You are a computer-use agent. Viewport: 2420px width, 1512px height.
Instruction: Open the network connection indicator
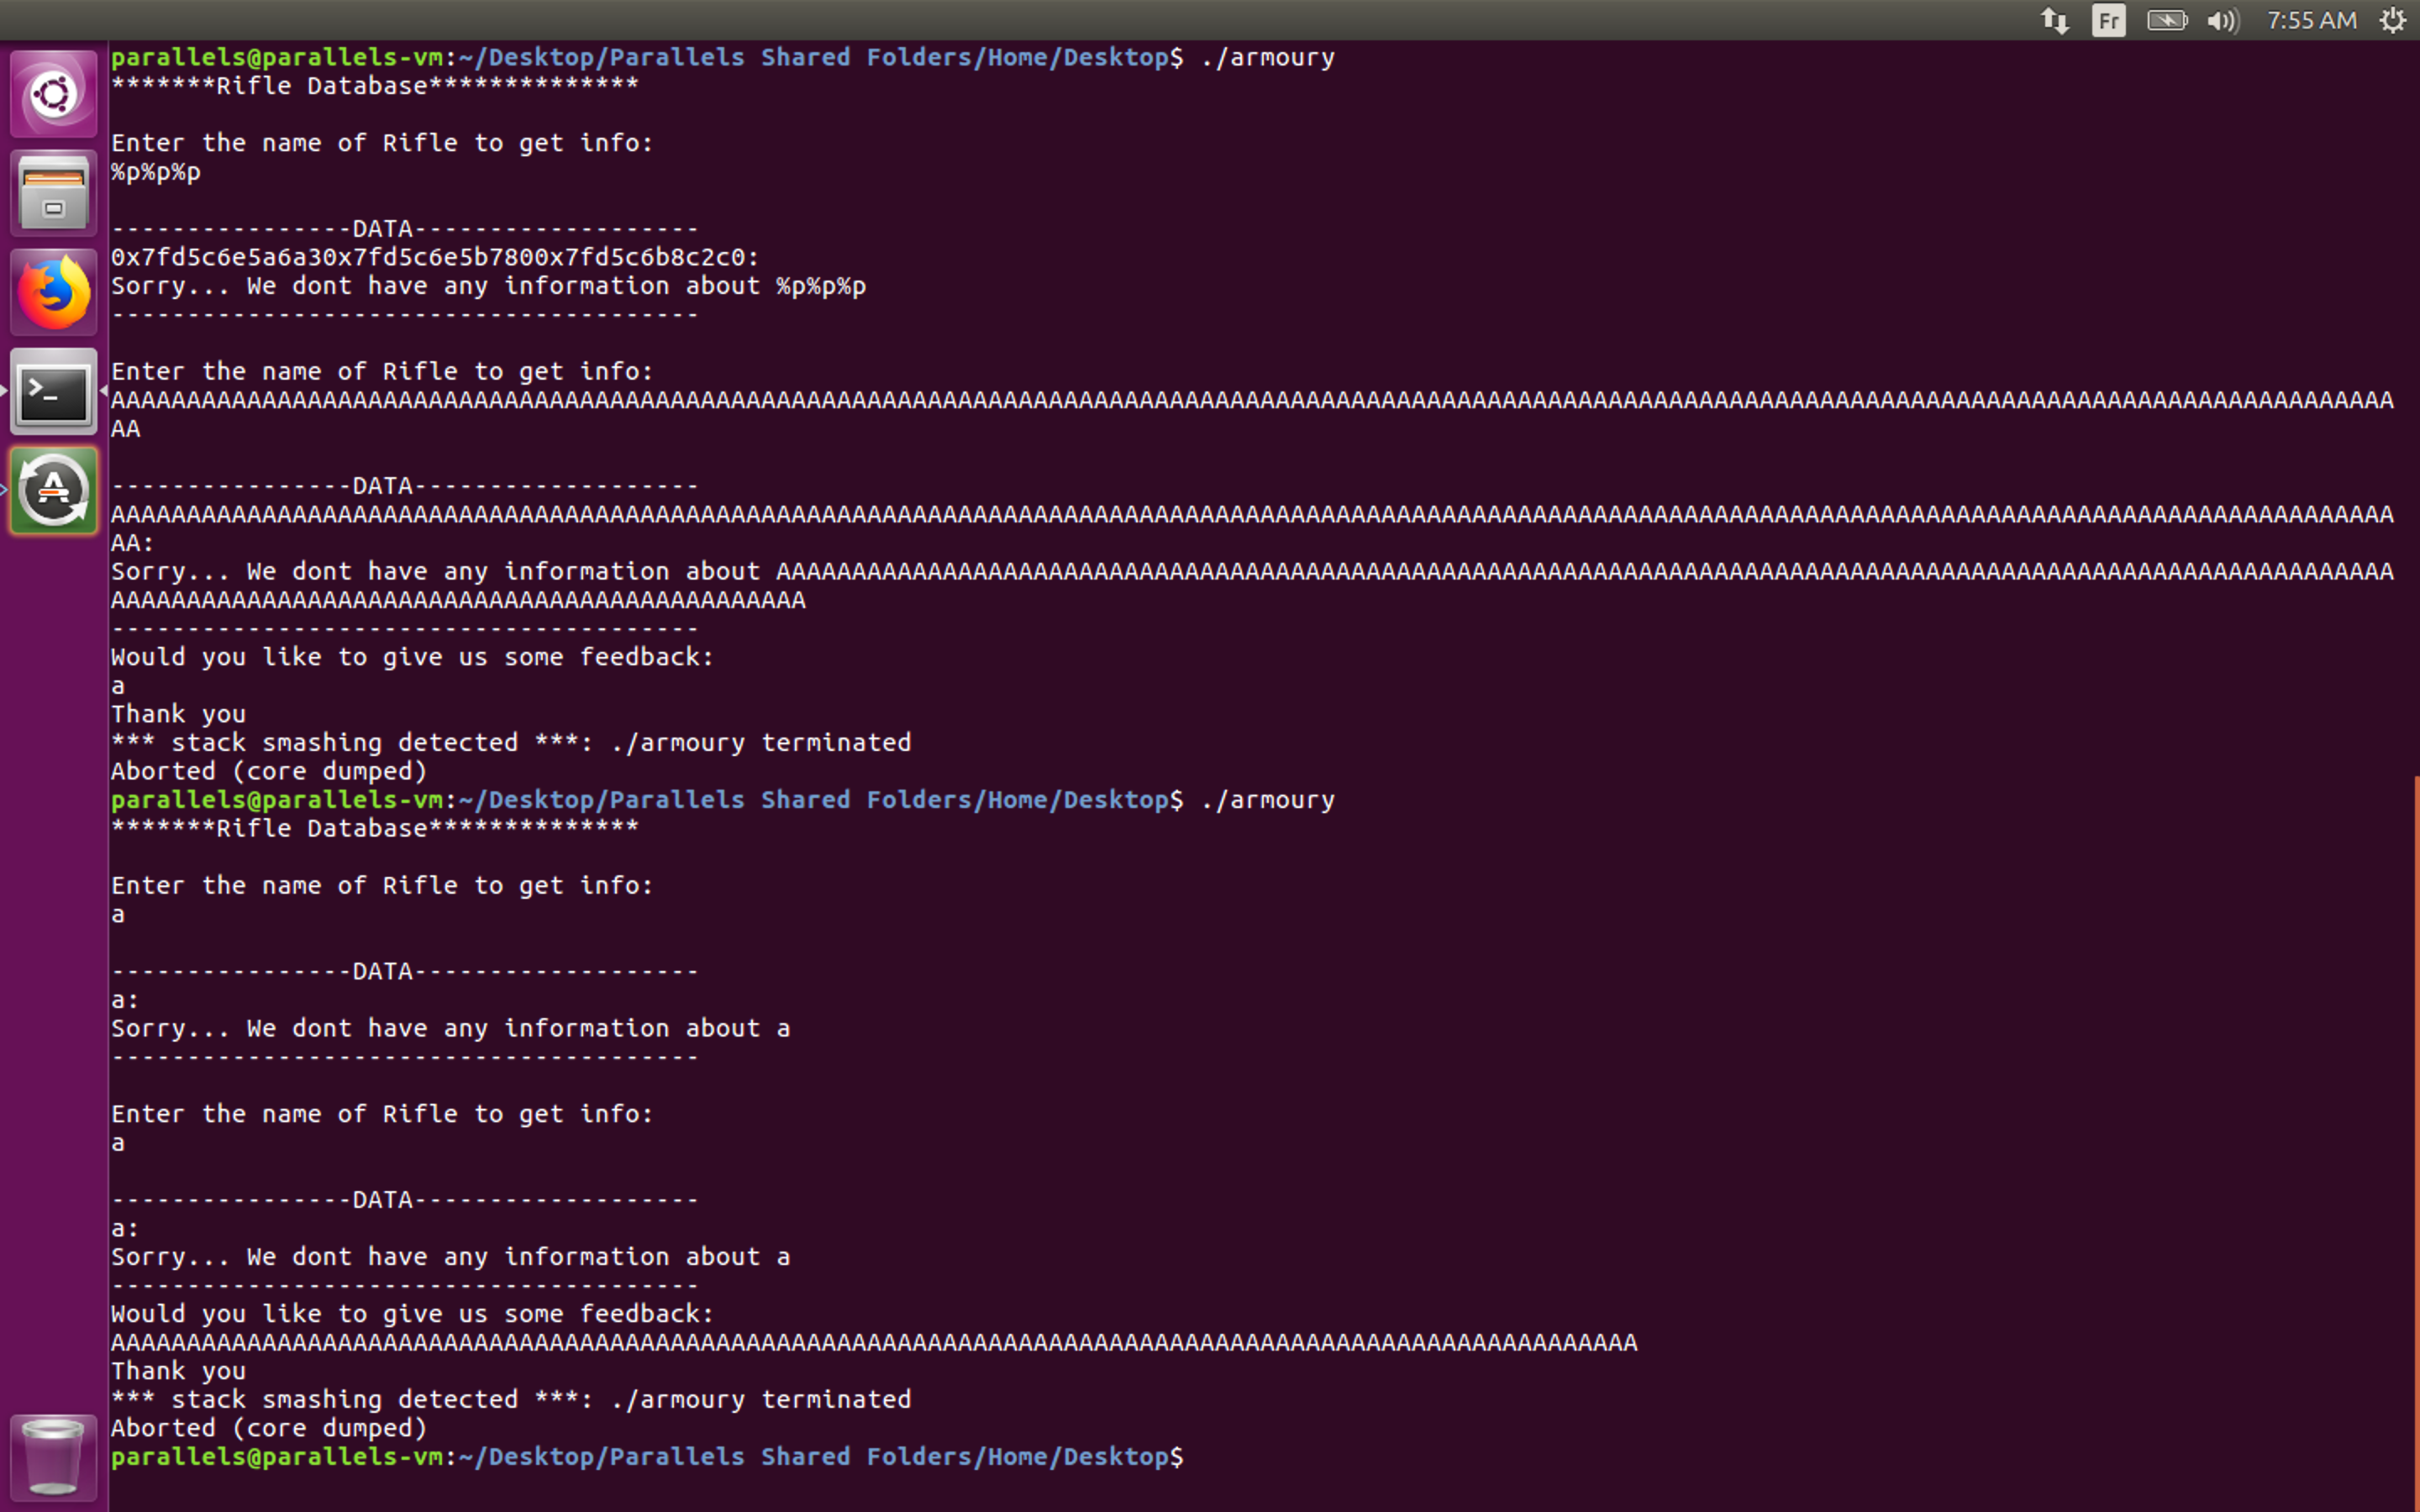(x=2054, y=20)
